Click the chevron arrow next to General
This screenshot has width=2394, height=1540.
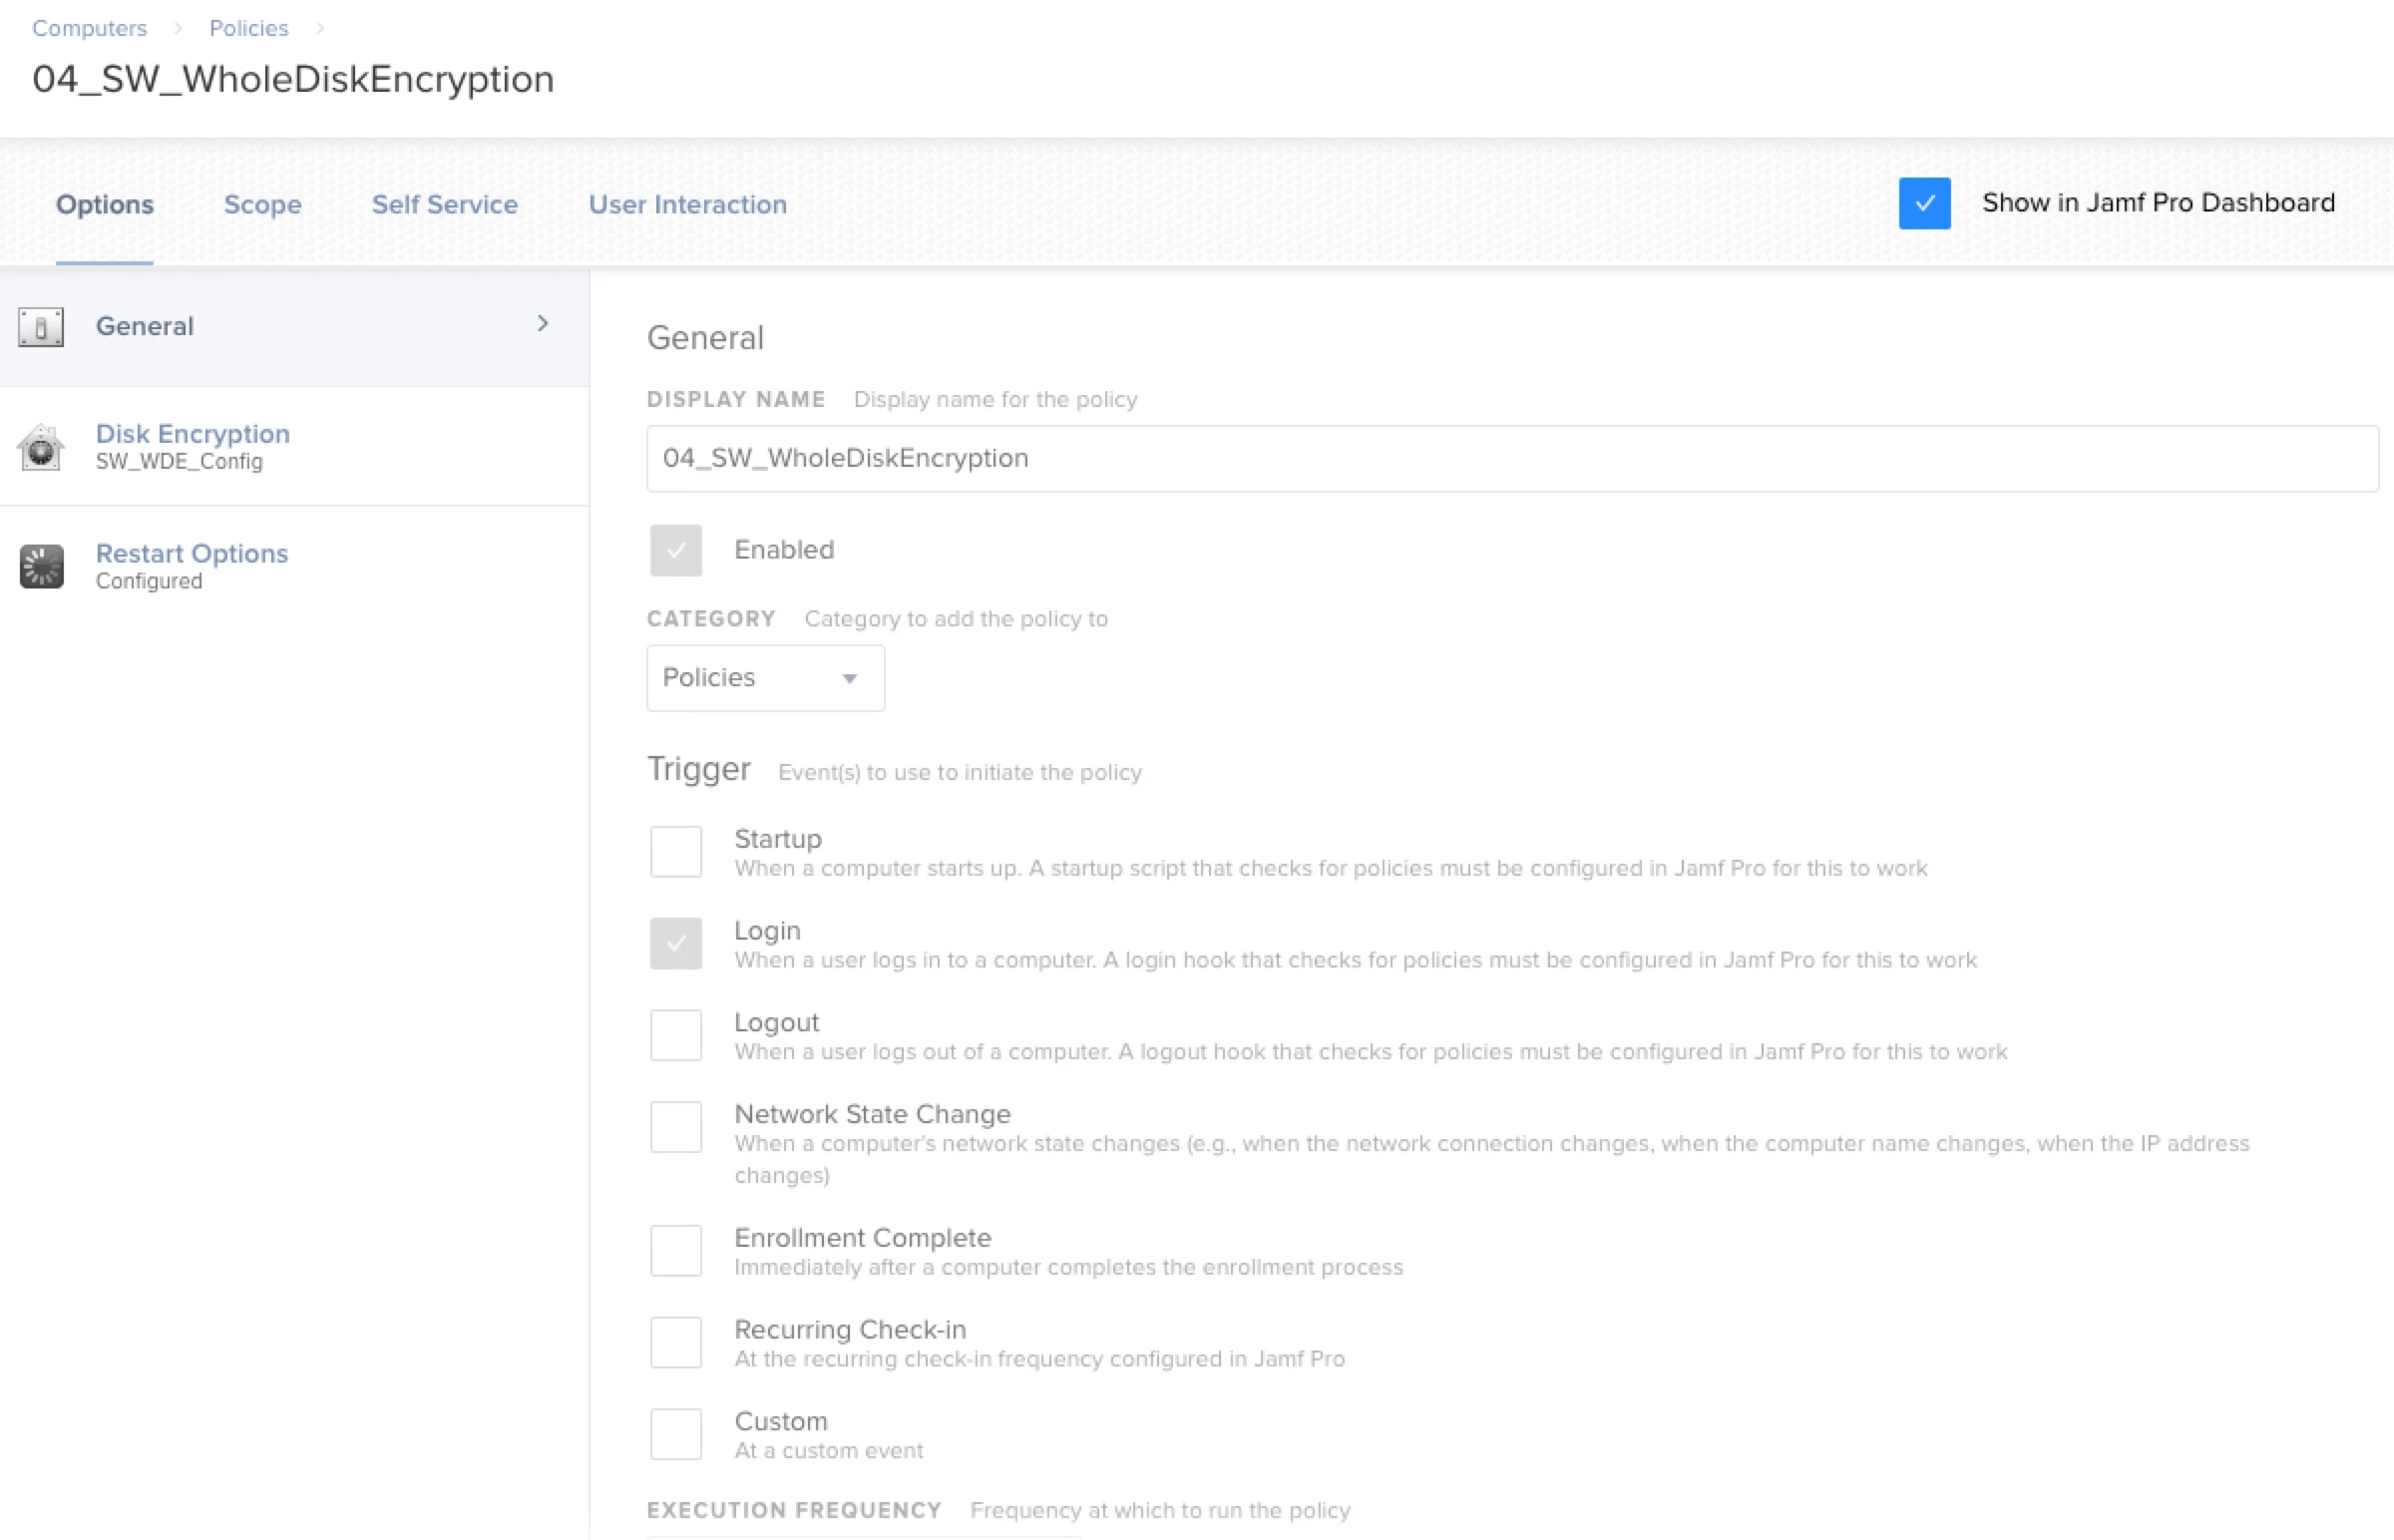[x=543, y=324]
